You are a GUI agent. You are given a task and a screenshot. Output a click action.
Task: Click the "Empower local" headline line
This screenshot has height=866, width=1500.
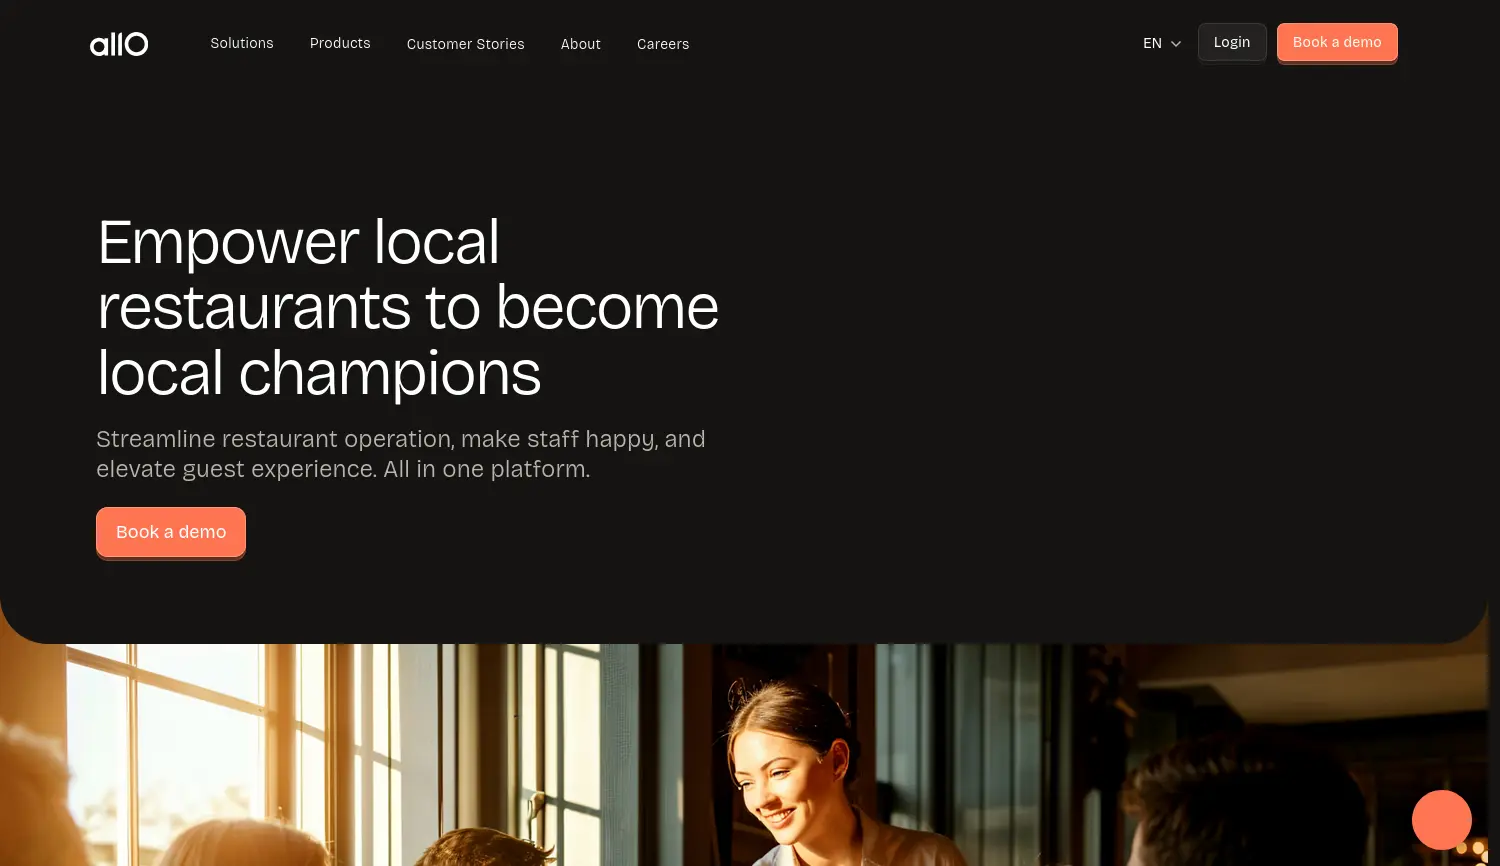(298, 242)
